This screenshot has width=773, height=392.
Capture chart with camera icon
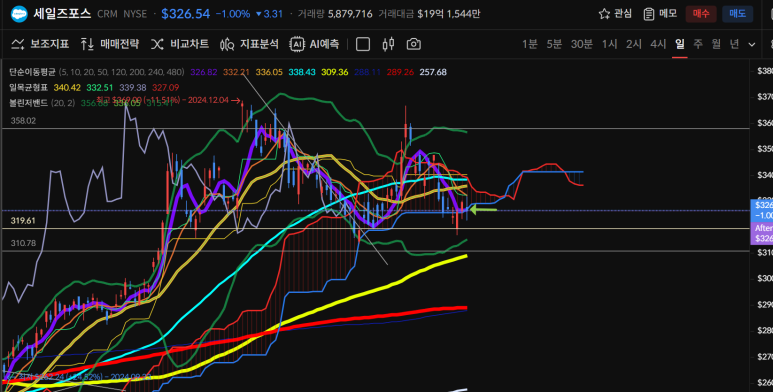coord(414,44)
